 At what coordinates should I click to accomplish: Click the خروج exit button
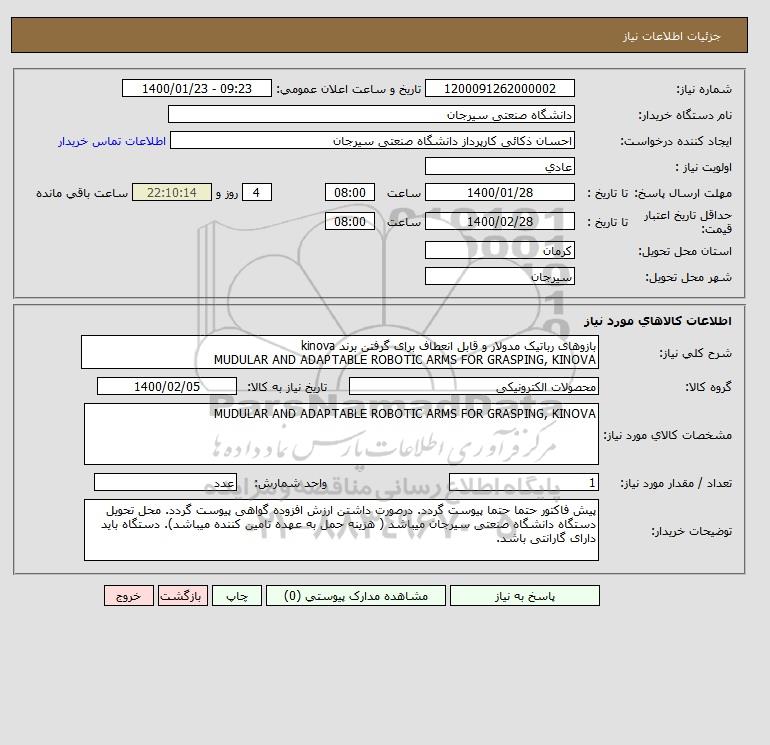[x=129, y=595]
